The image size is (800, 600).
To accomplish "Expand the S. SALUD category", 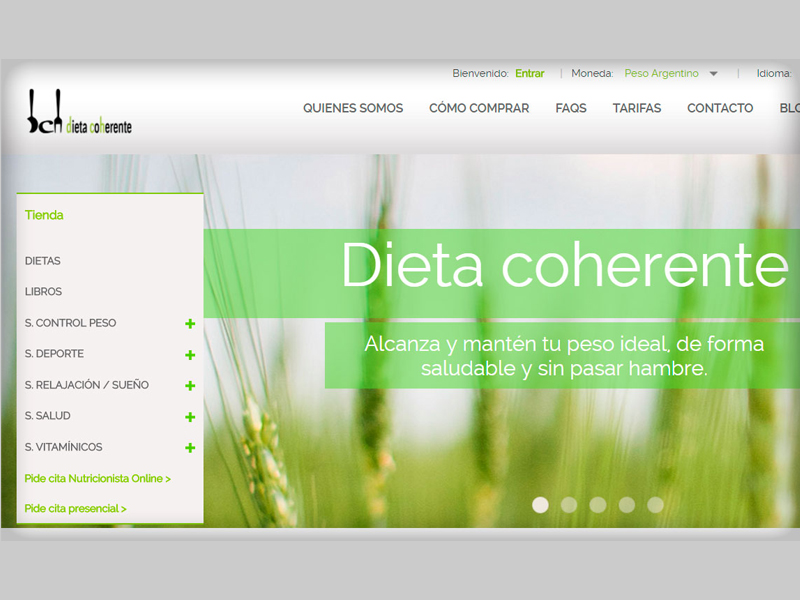I will [190, 417].
